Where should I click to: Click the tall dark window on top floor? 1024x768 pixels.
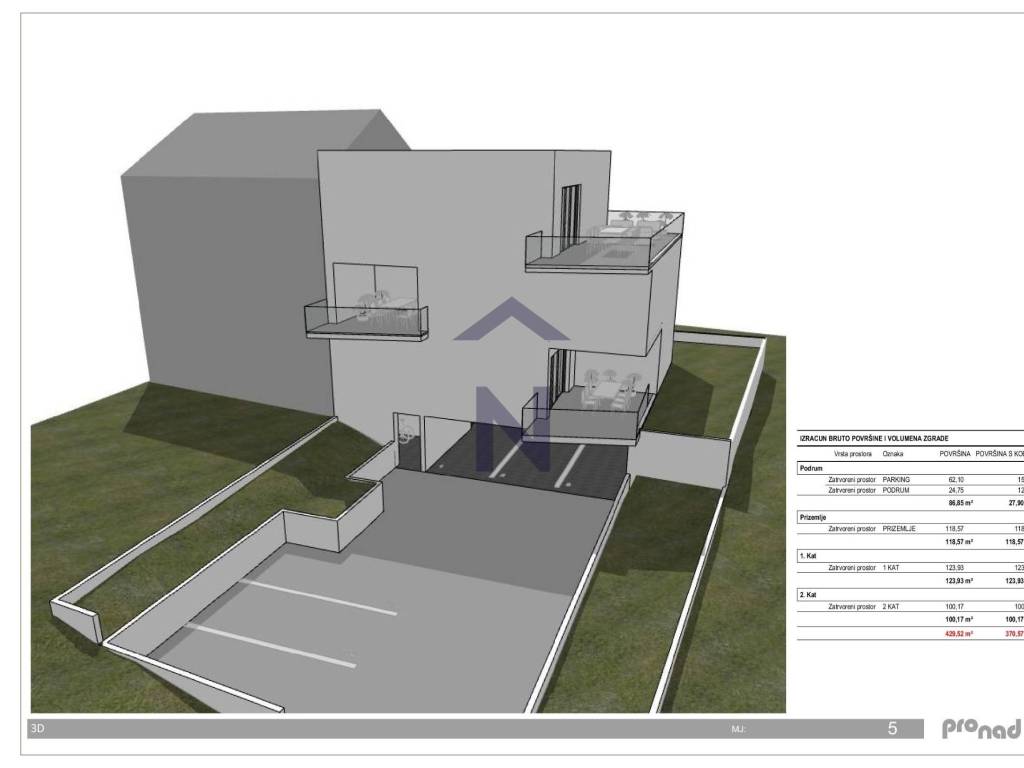569,215
